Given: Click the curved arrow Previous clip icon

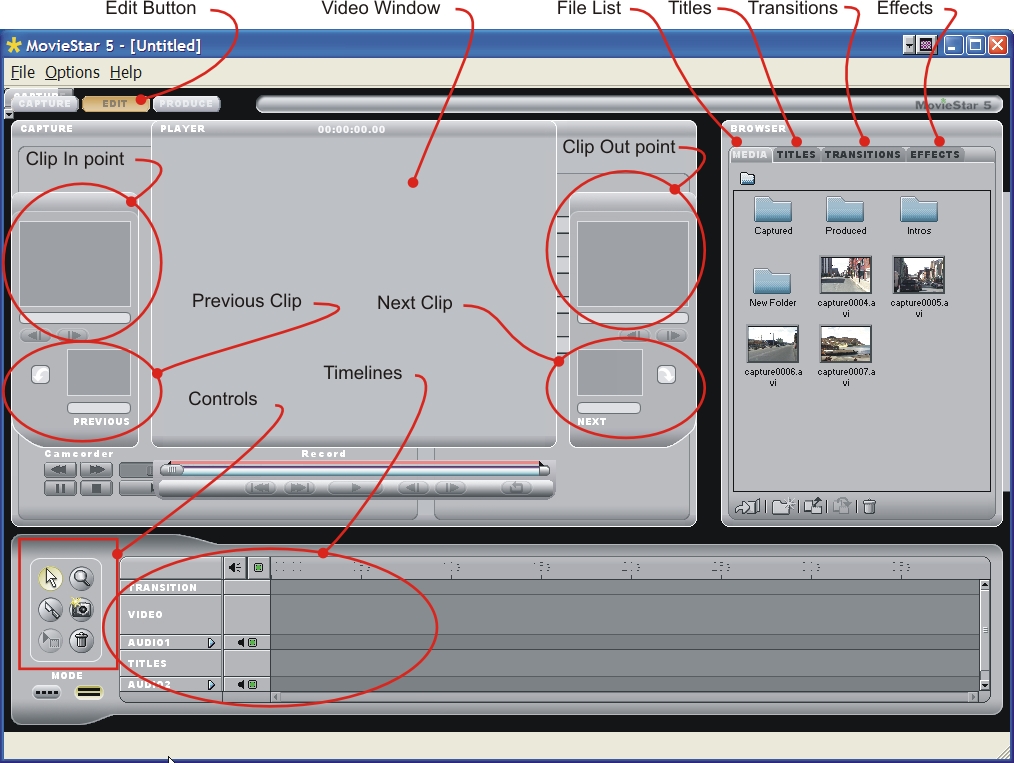Looking at the screenshot, I should point(41,374).
